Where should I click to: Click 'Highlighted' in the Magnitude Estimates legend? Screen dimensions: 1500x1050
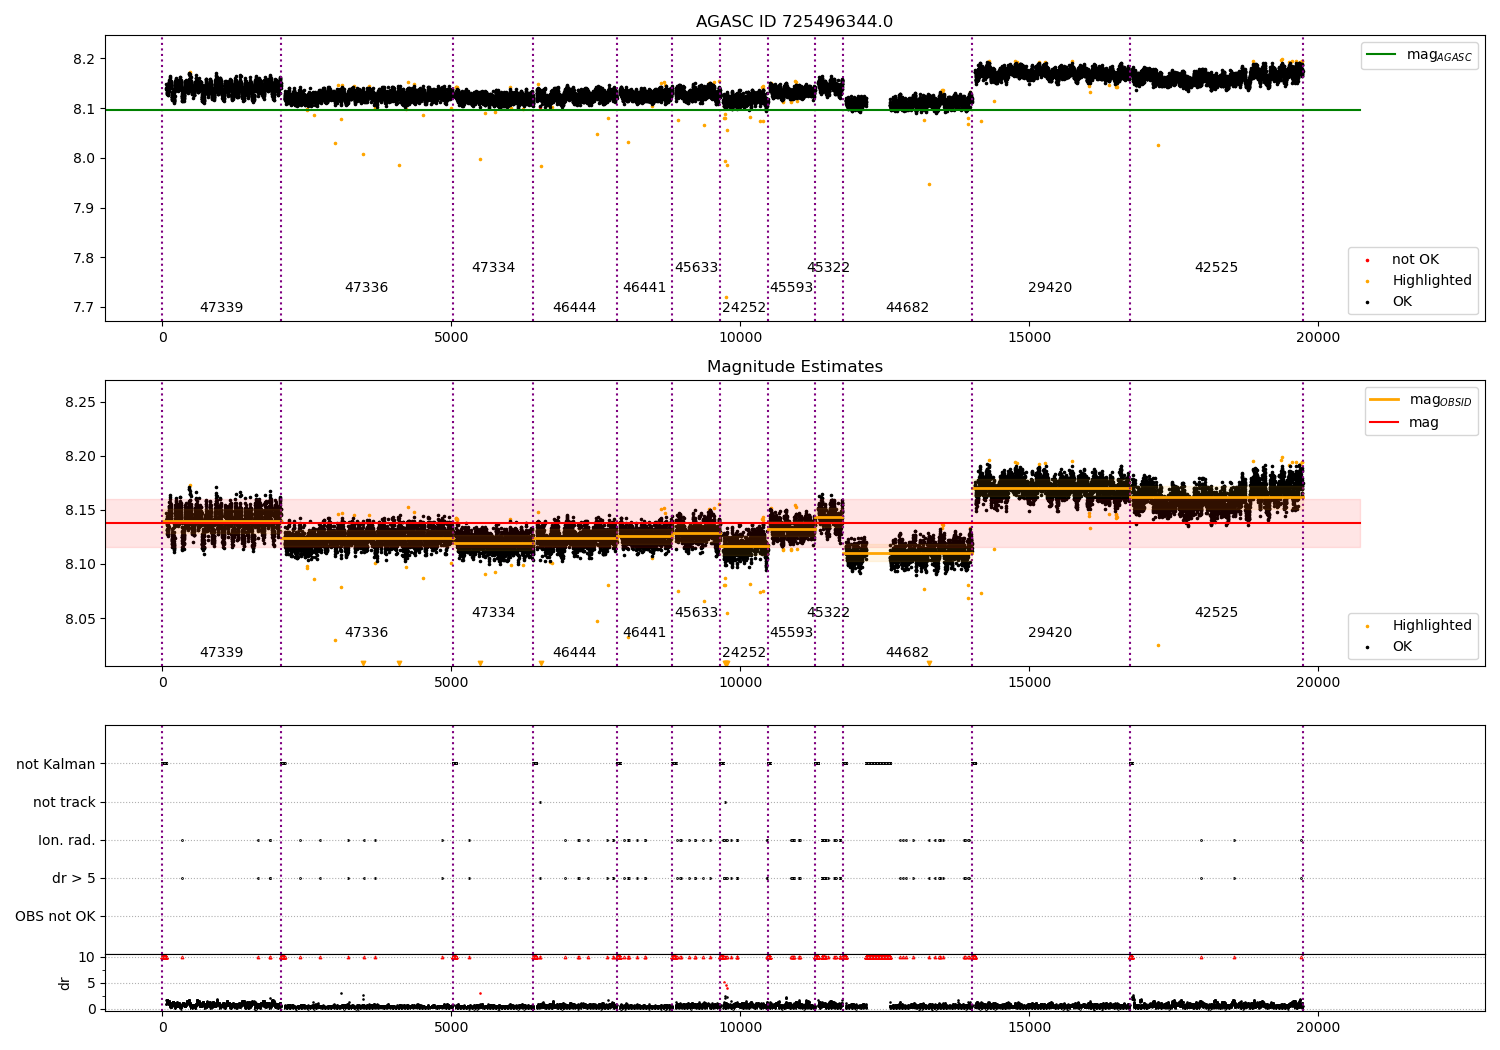click(1421, 626)
